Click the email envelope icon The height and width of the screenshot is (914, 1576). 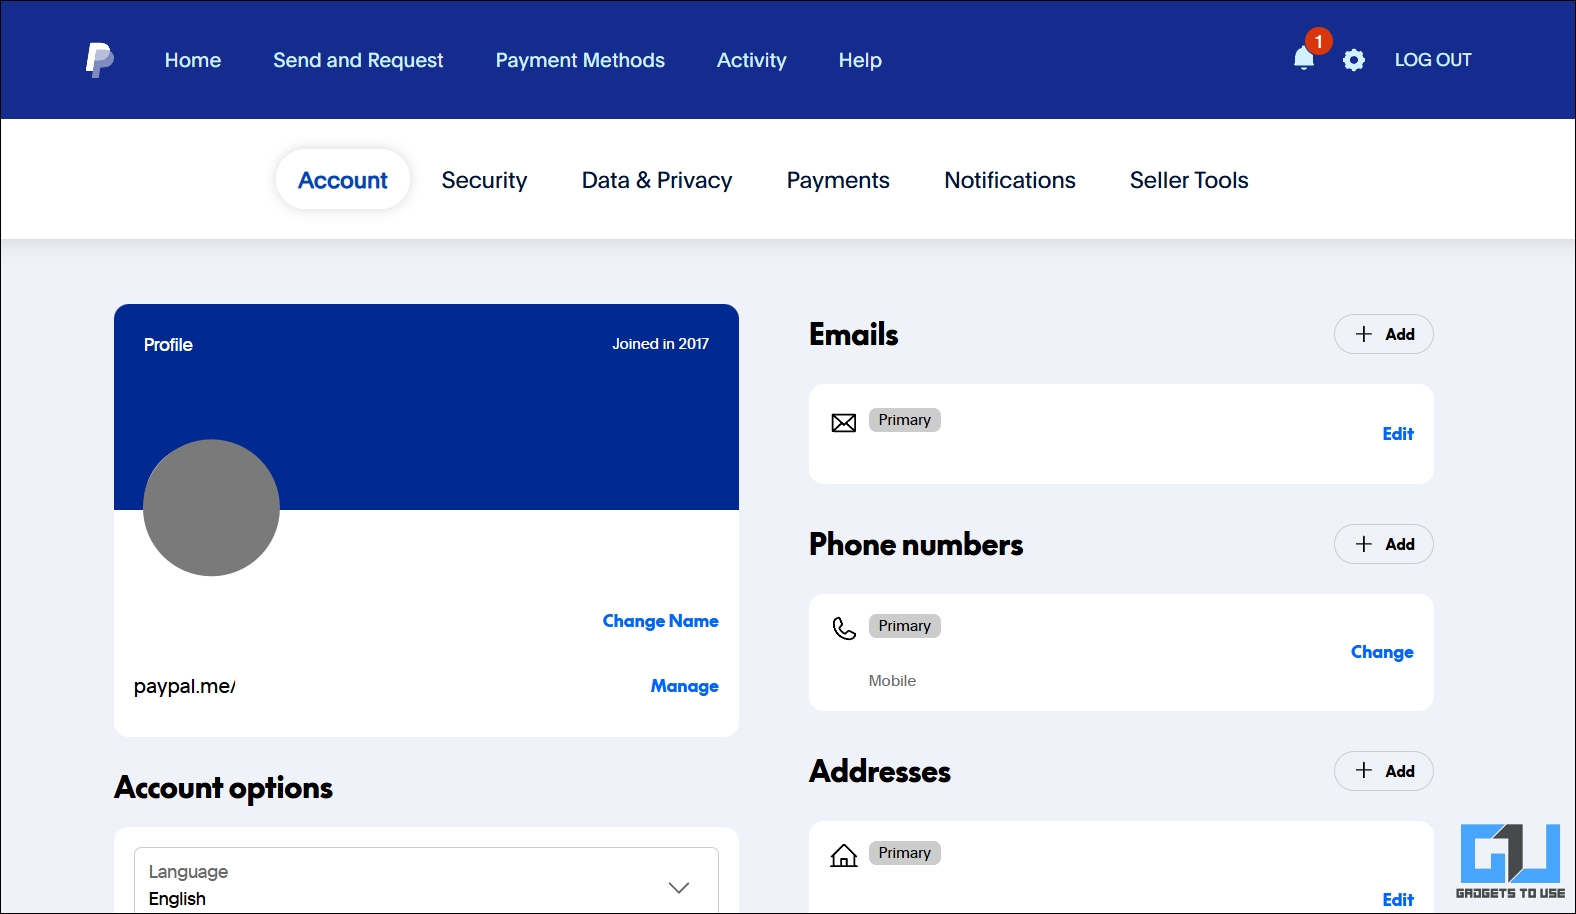844,423
